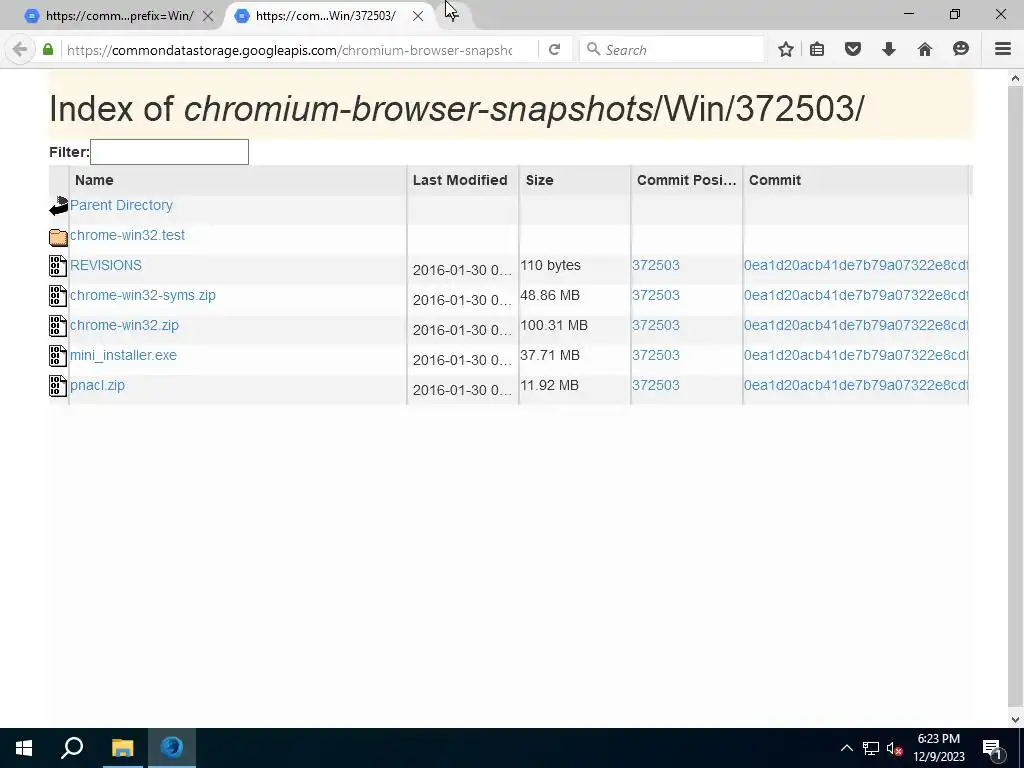The image size is (1024, 768).
Task: Open commit hash link in chrome-win32-syms.zip row
Action: pos(856,295)
